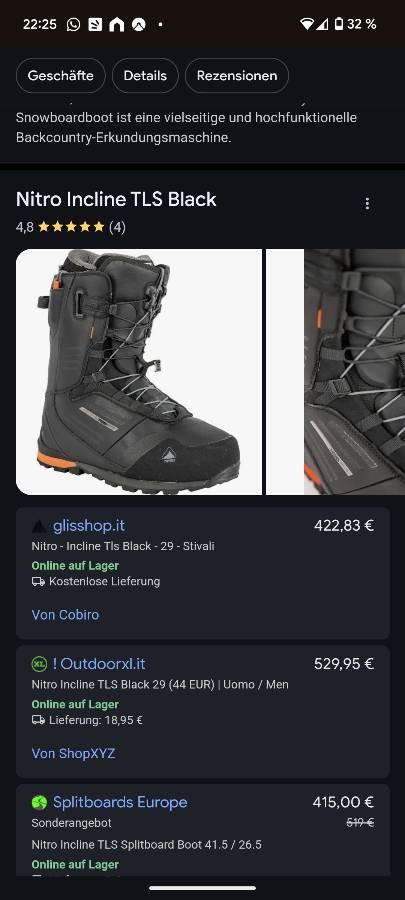Open the second close-up boot image
The width and height of the screenshot is (405, 900).
pos(336,372)
